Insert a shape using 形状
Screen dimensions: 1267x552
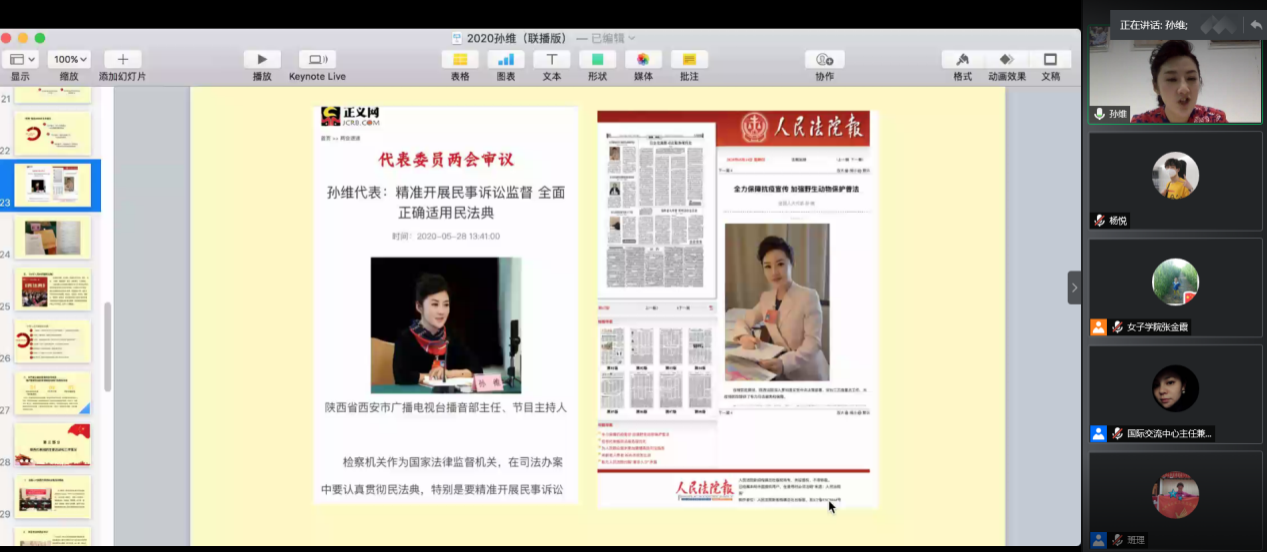pos(597,60)
